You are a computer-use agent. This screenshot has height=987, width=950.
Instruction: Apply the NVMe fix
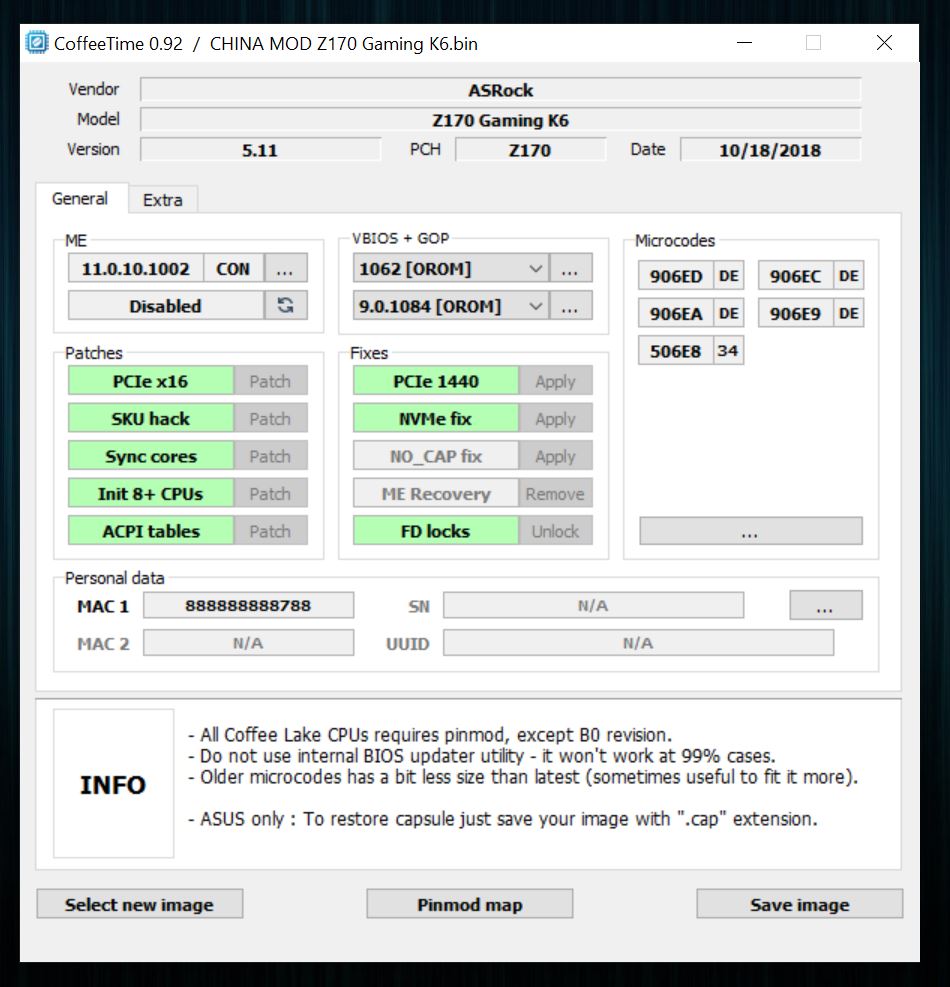[555, 419]
